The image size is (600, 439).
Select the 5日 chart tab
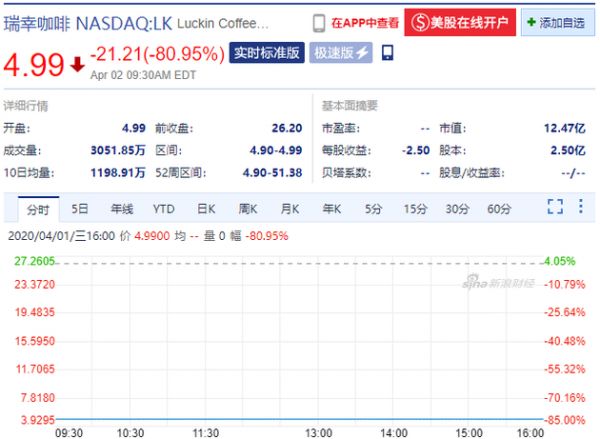(80, 209)
